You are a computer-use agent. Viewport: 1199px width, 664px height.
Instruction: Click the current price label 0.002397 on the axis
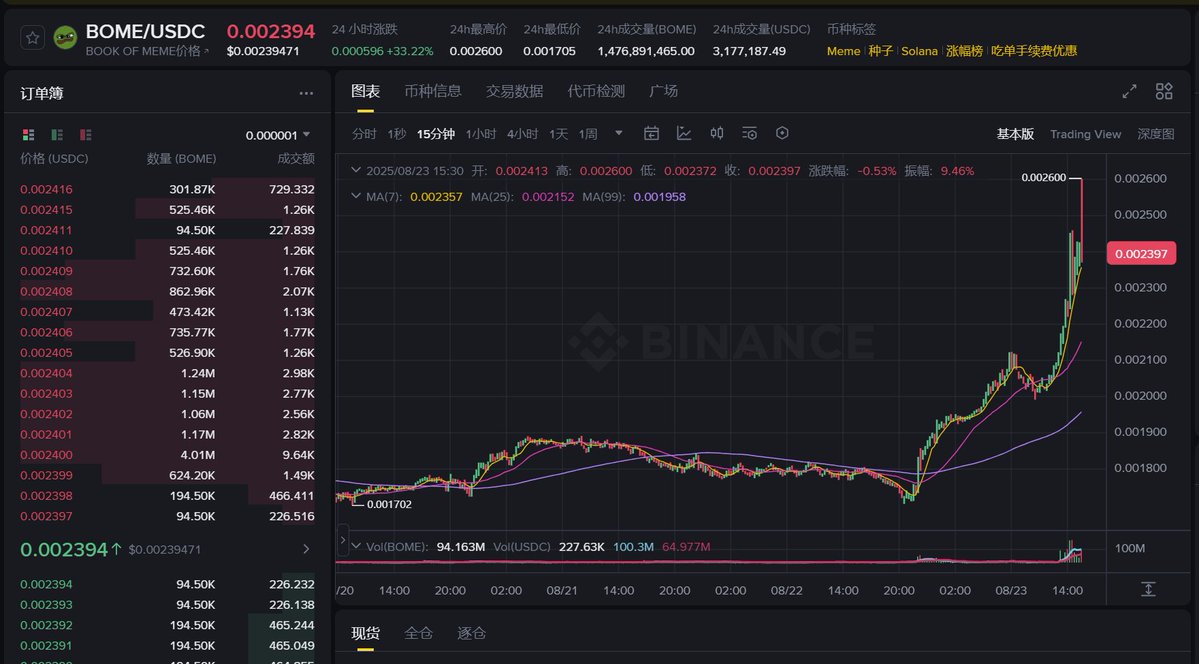[1141, 253]
